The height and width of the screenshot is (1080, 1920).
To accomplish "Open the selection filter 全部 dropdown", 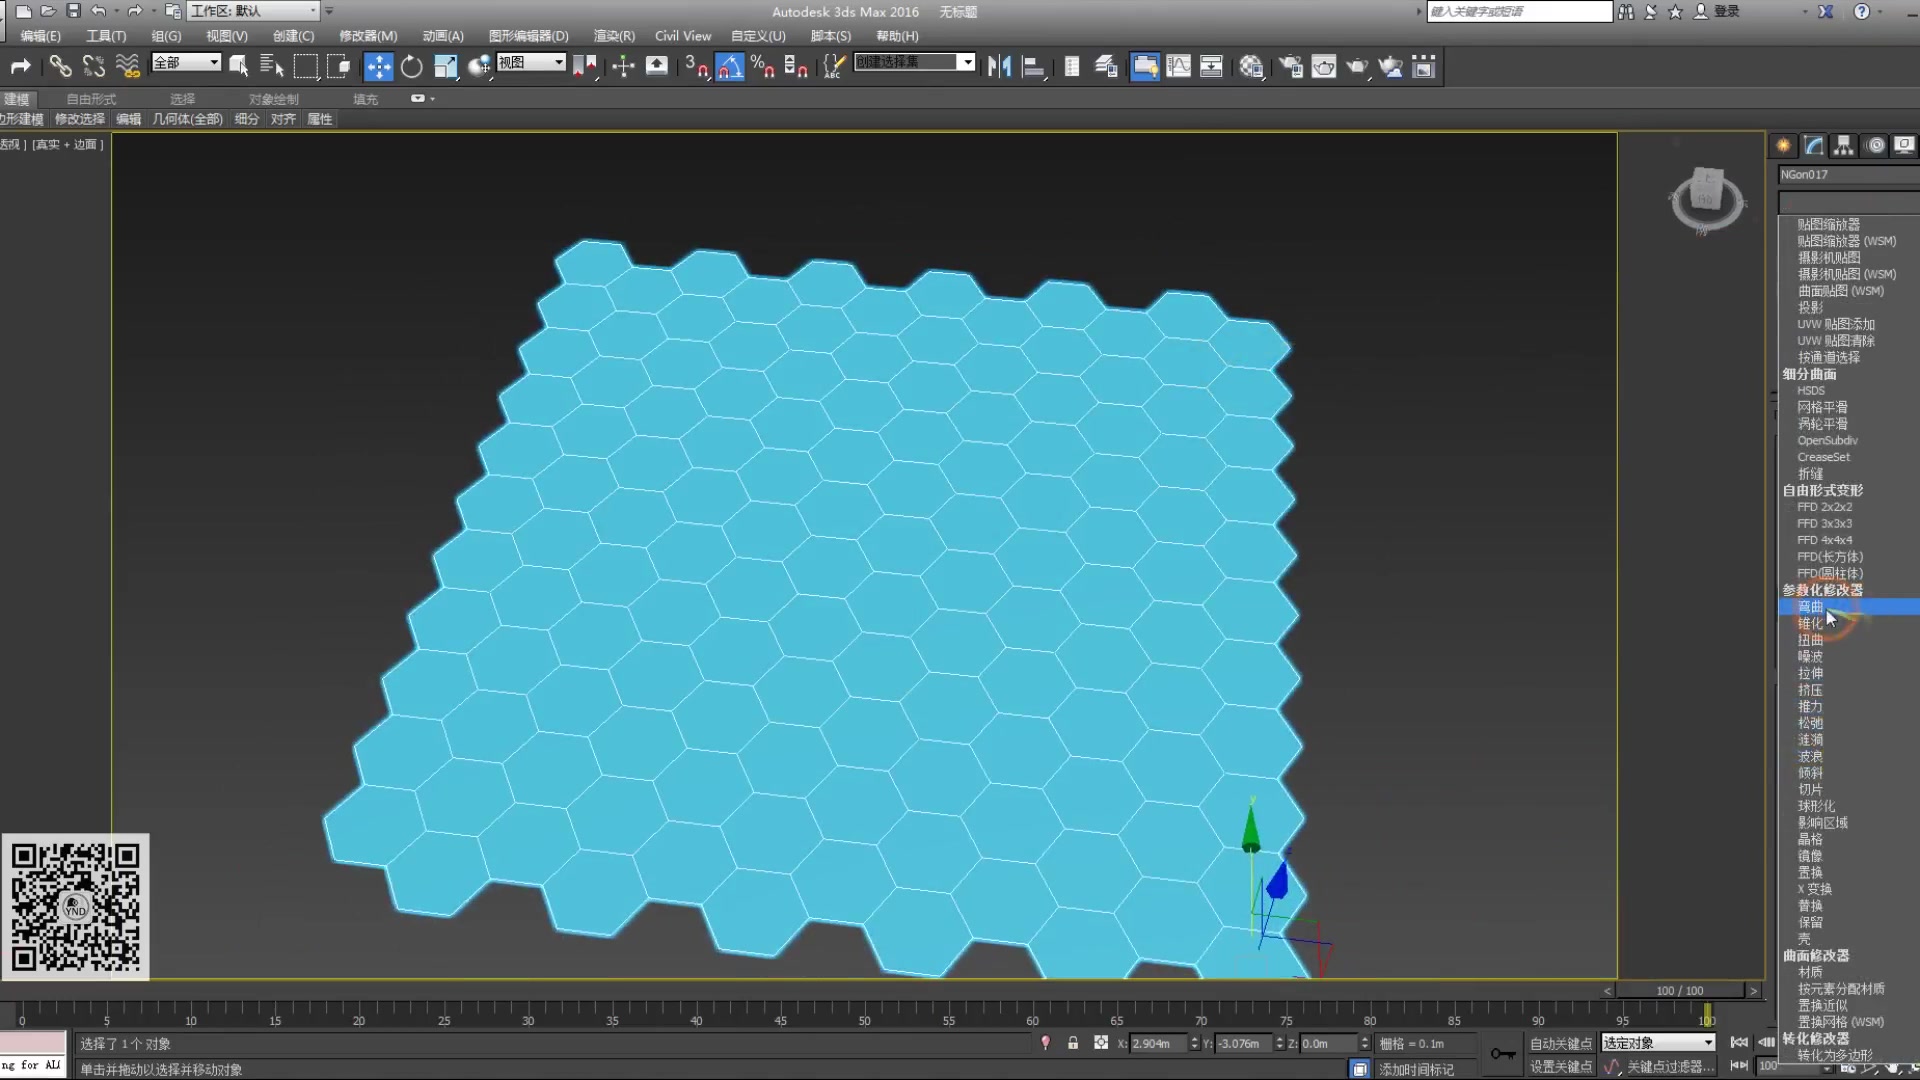I will pos(186,62).
